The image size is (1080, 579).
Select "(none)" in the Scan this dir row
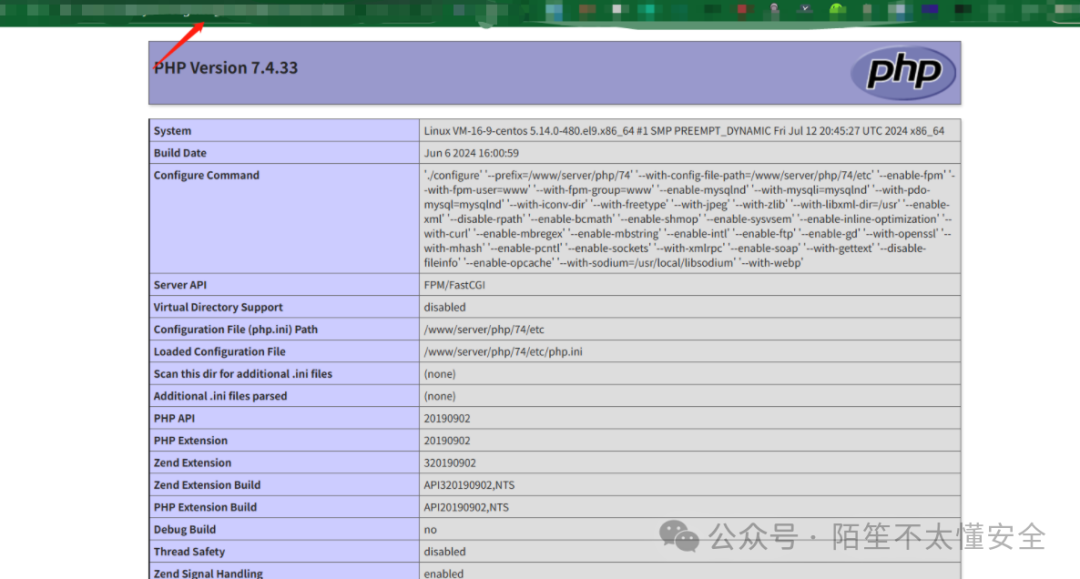click(439, 374)
